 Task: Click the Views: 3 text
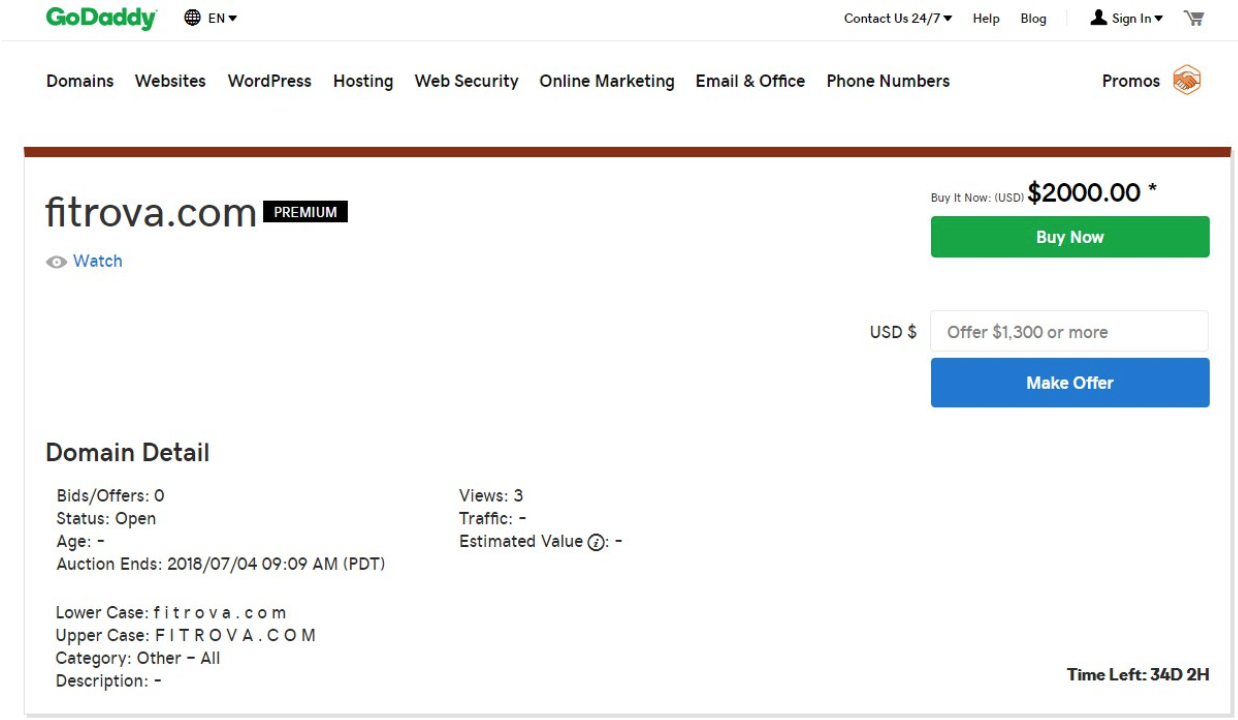point(491,496)
